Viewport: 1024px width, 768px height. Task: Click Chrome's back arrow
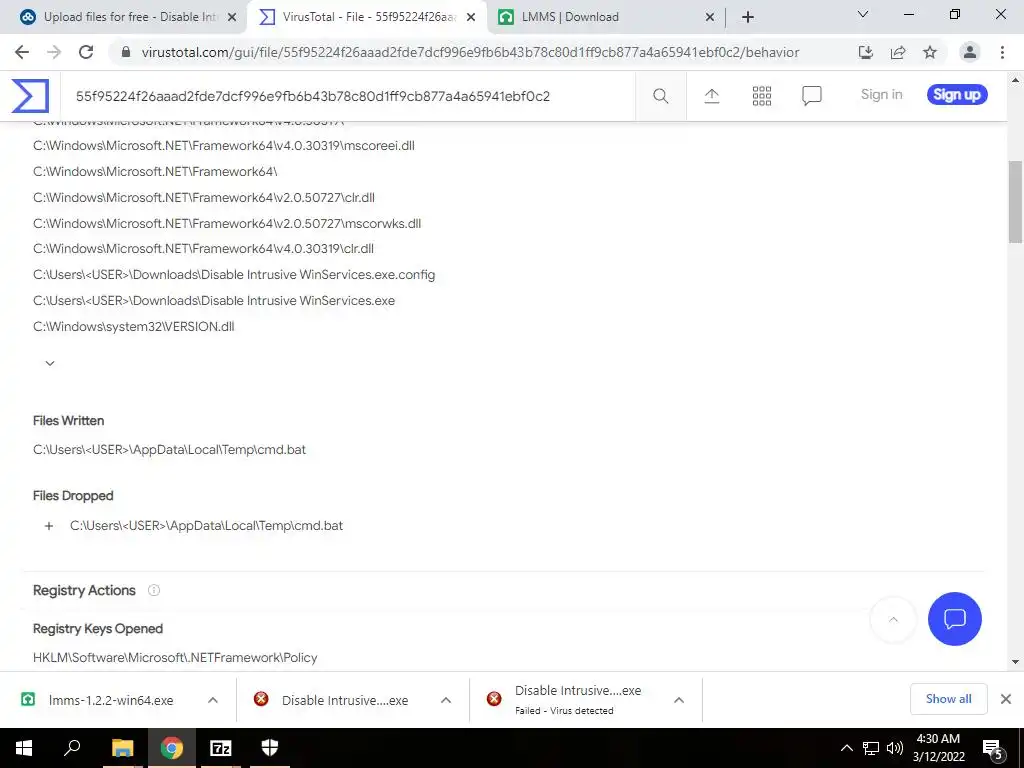[x=22, y=52]
